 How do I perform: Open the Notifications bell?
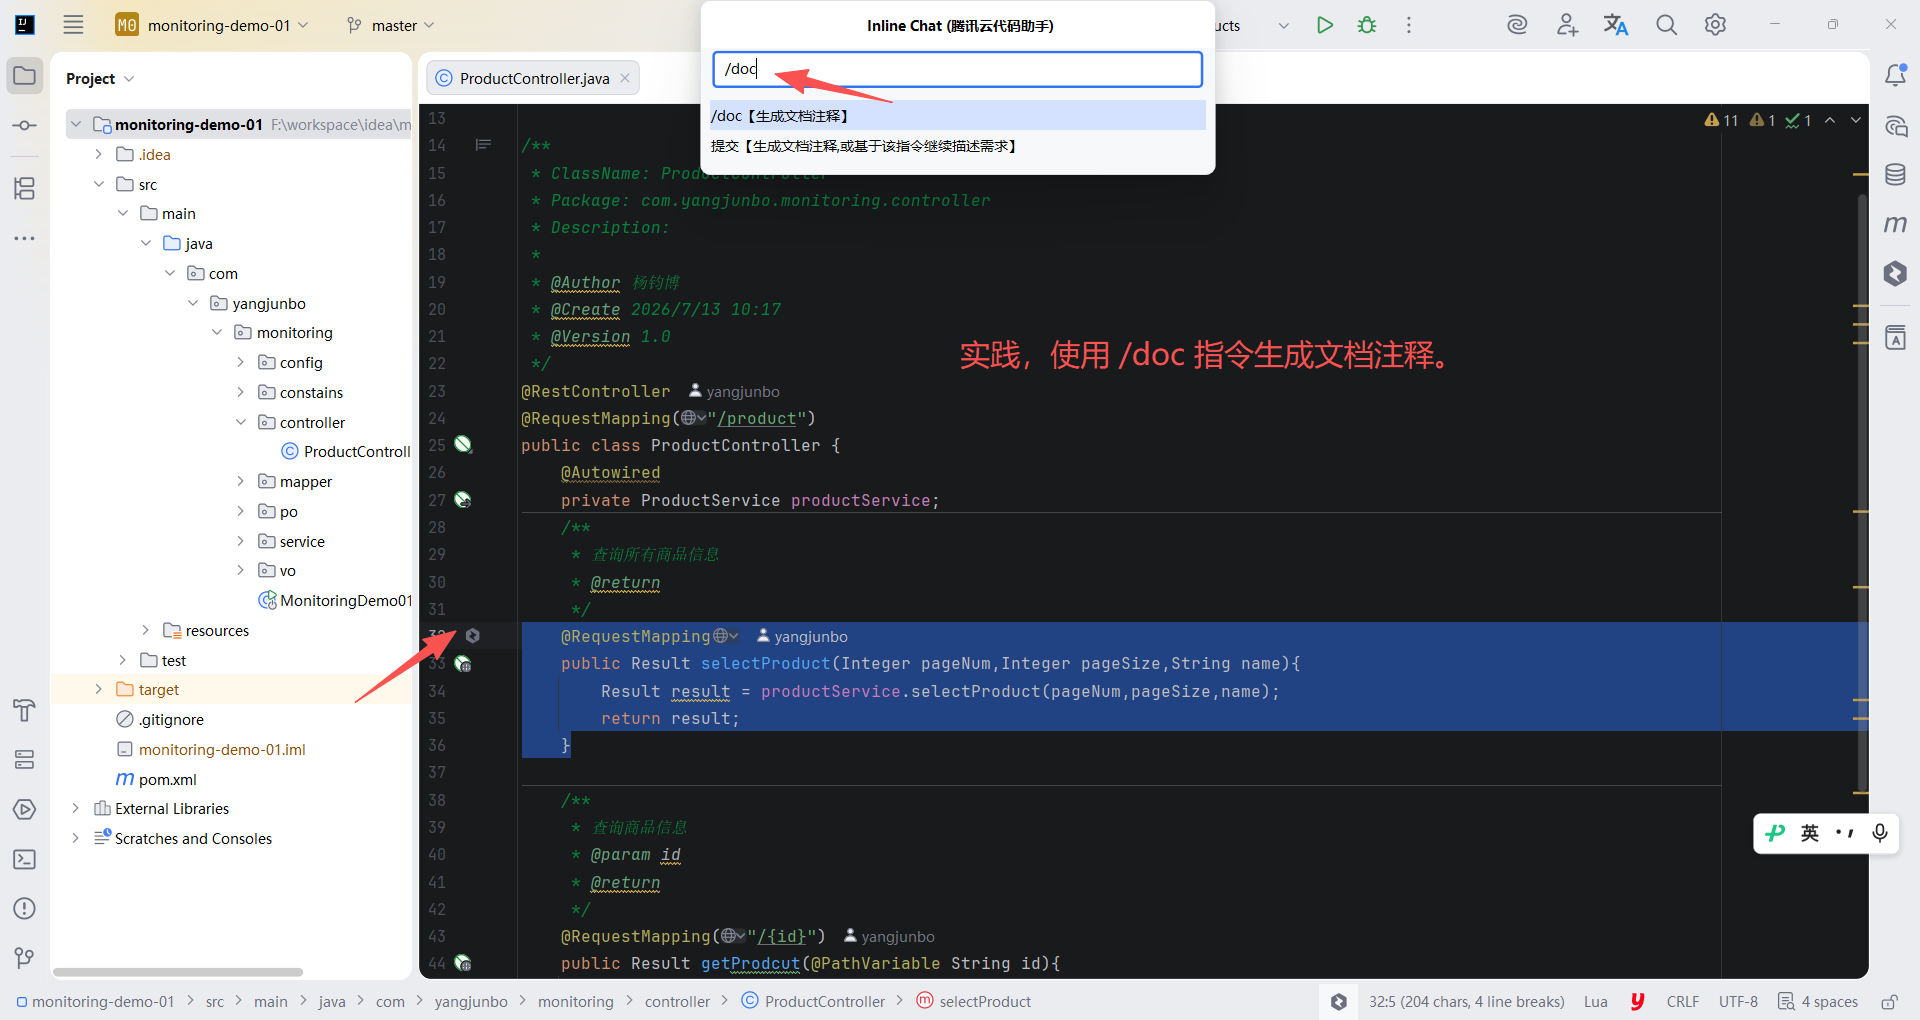(1895, 75)
